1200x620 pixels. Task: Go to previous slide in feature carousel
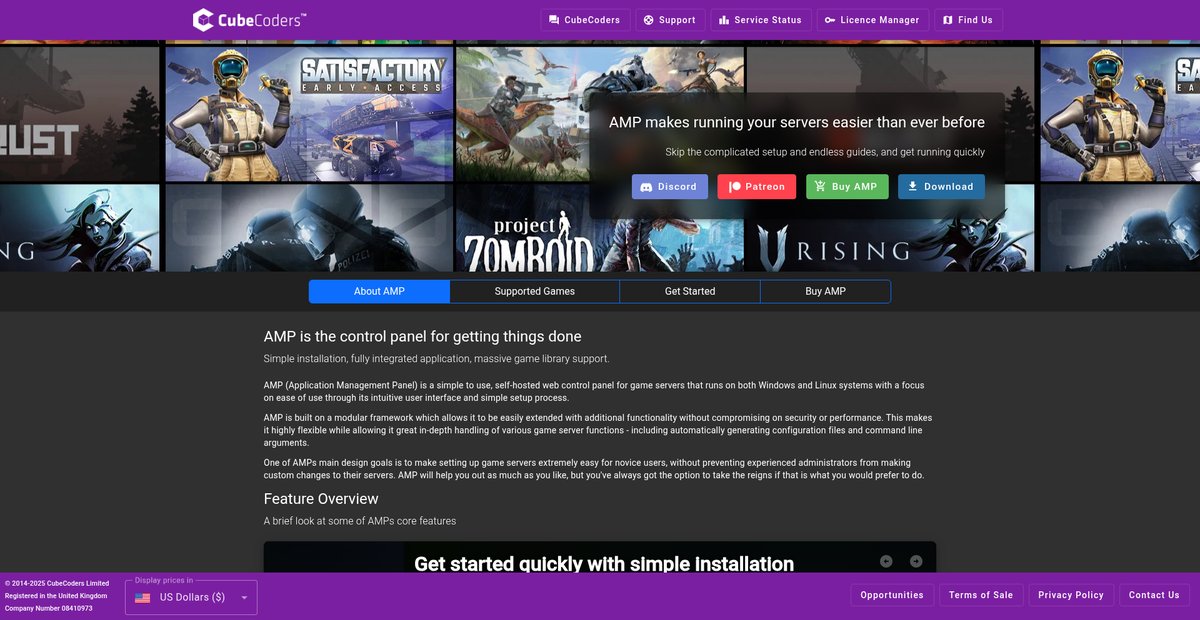coord(886,561)
